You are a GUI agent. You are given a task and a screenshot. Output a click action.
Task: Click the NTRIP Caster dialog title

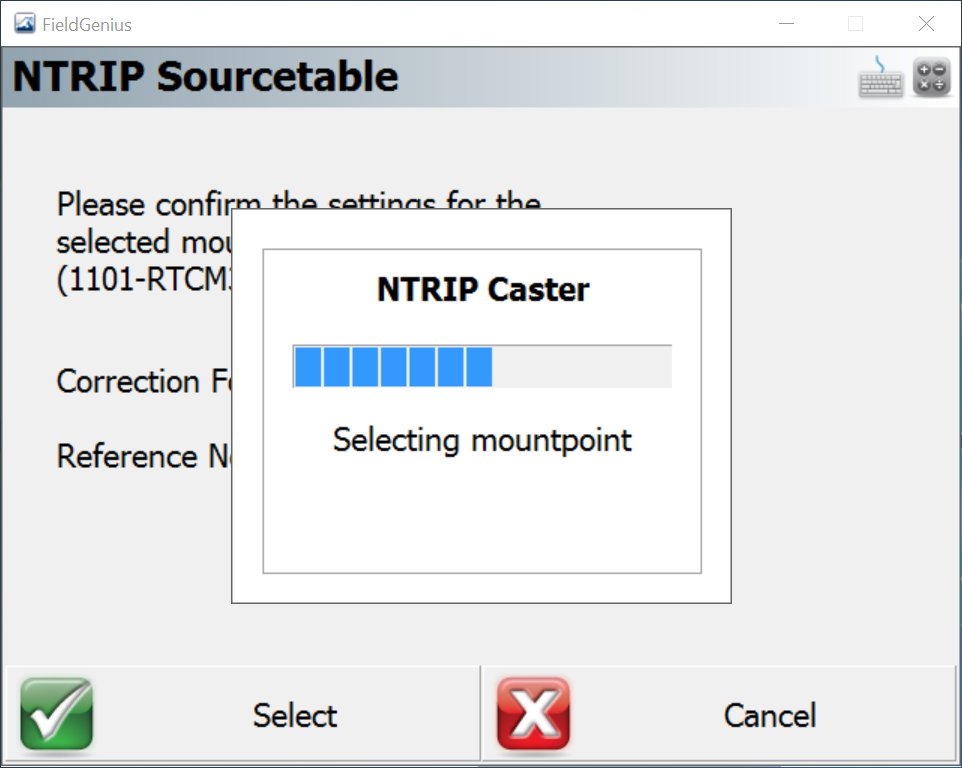pyautogui.click(x=481, y=290)
